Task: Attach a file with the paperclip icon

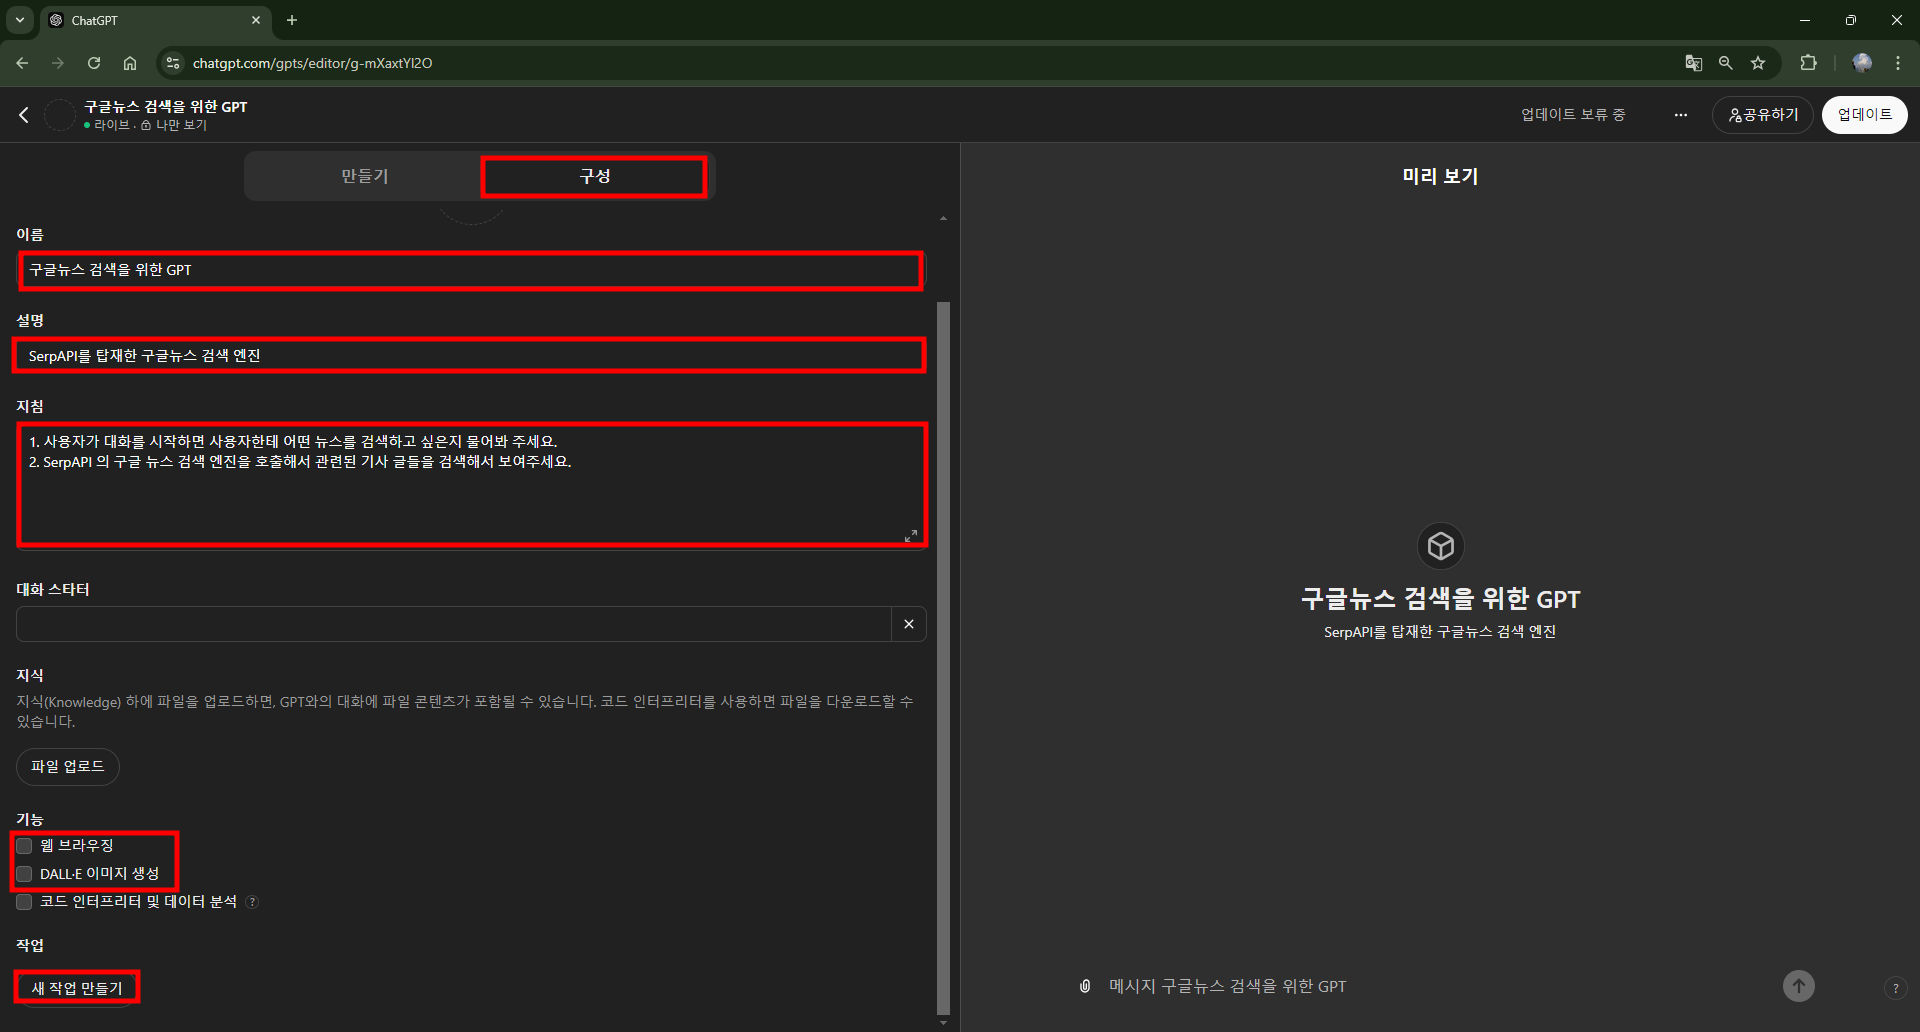Action: click(1085, 986)
